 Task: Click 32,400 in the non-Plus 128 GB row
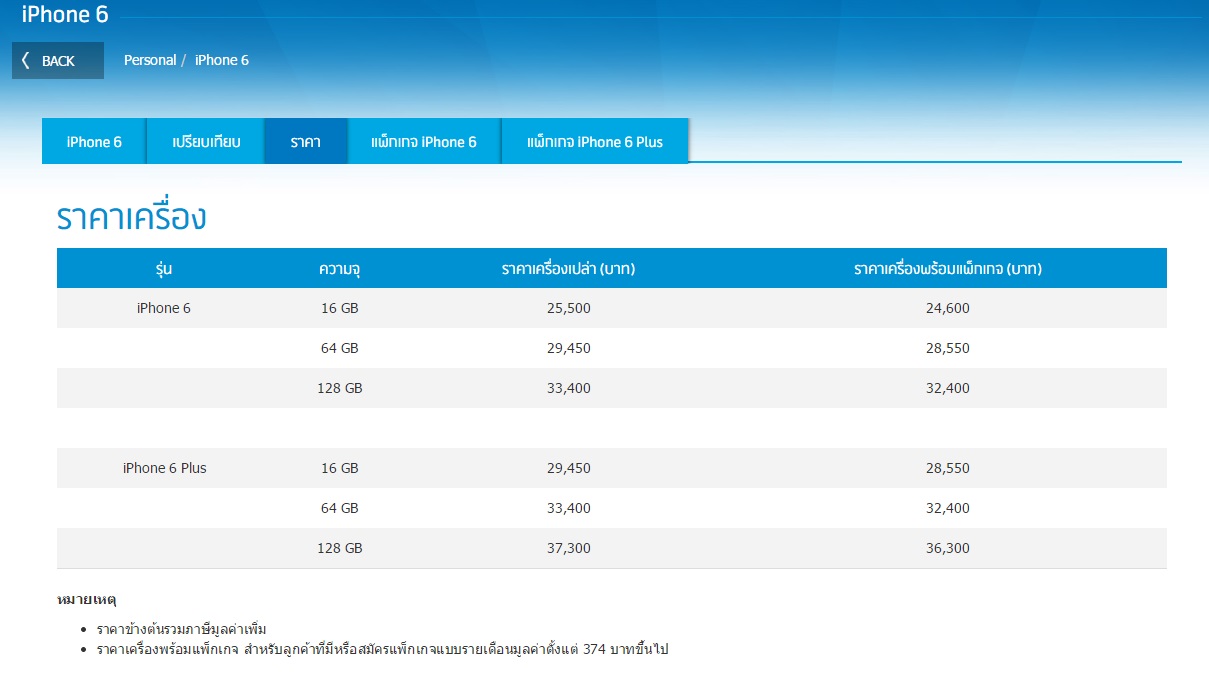(x=948, y=388)
